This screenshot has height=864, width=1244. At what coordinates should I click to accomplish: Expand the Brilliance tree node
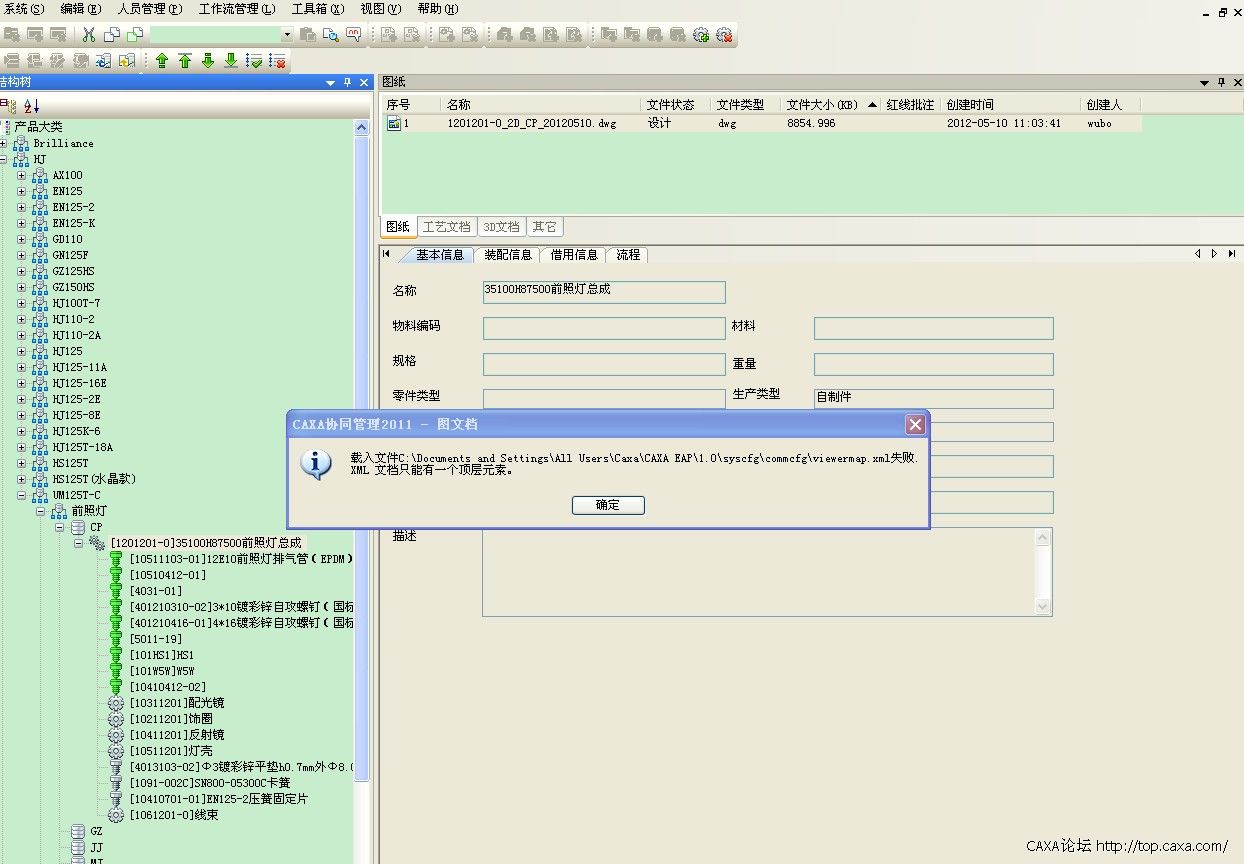3,143
